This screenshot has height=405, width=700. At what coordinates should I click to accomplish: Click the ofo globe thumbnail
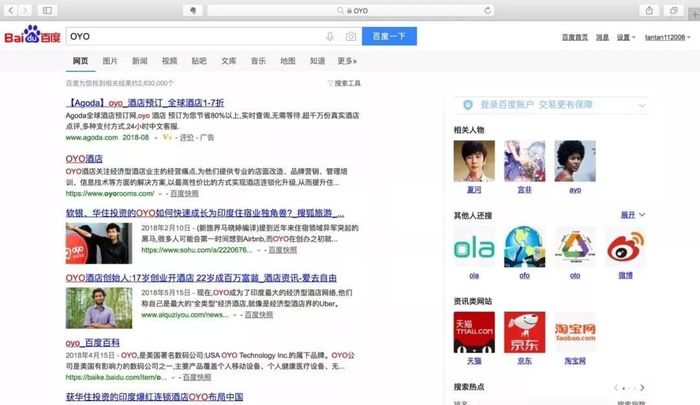[x=525, y=247]
